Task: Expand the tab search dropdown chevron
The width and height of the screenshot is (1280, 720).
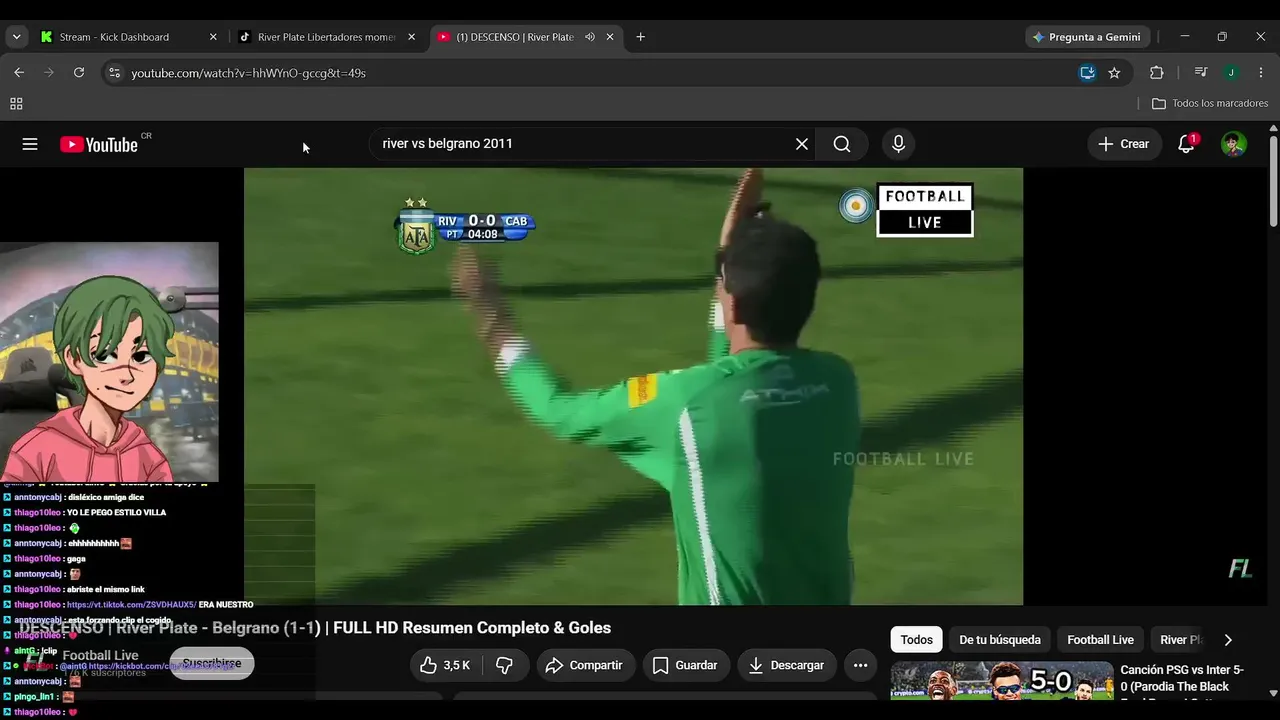Action: pos(16,37)
